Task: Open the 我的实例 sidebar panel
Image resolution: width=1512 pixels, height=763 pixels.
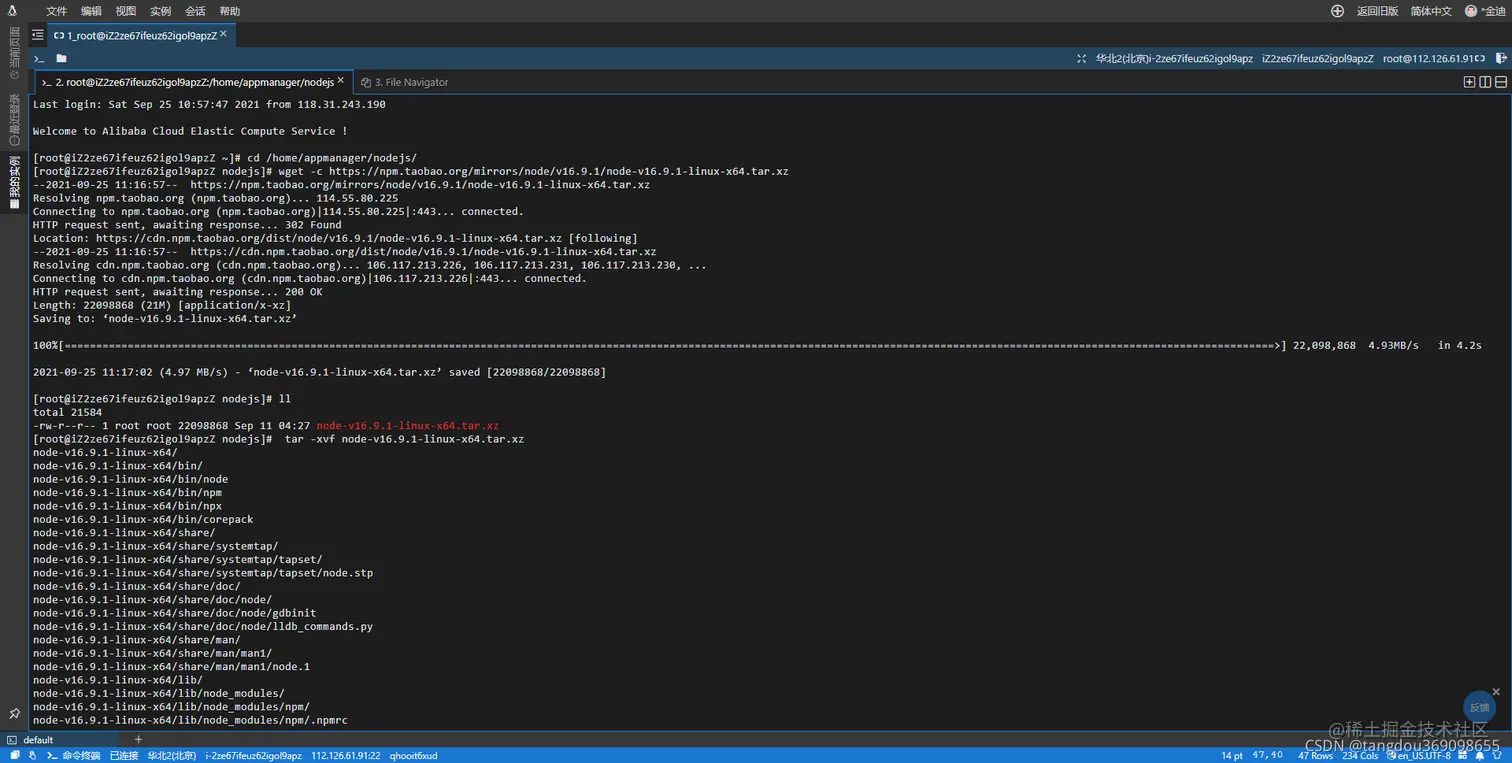Action: (x=14, y=183)
